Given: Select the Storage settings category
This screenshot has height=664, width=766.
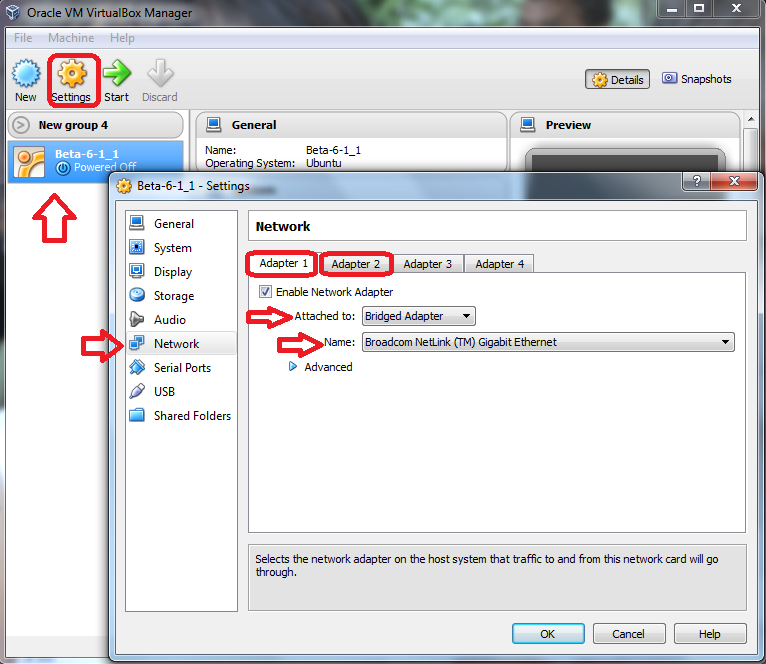Looking at the screenshot, I should [173, 296].
